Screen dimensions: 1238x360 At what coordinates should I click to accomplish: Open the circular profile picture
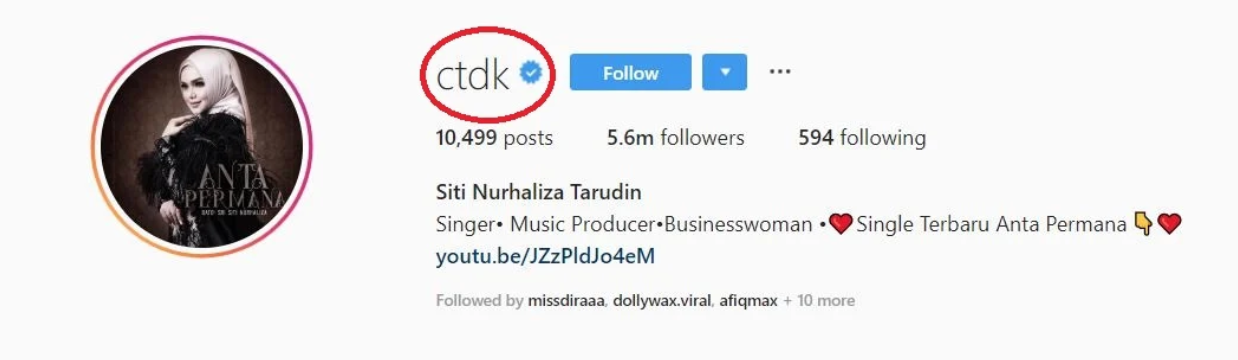202,146
